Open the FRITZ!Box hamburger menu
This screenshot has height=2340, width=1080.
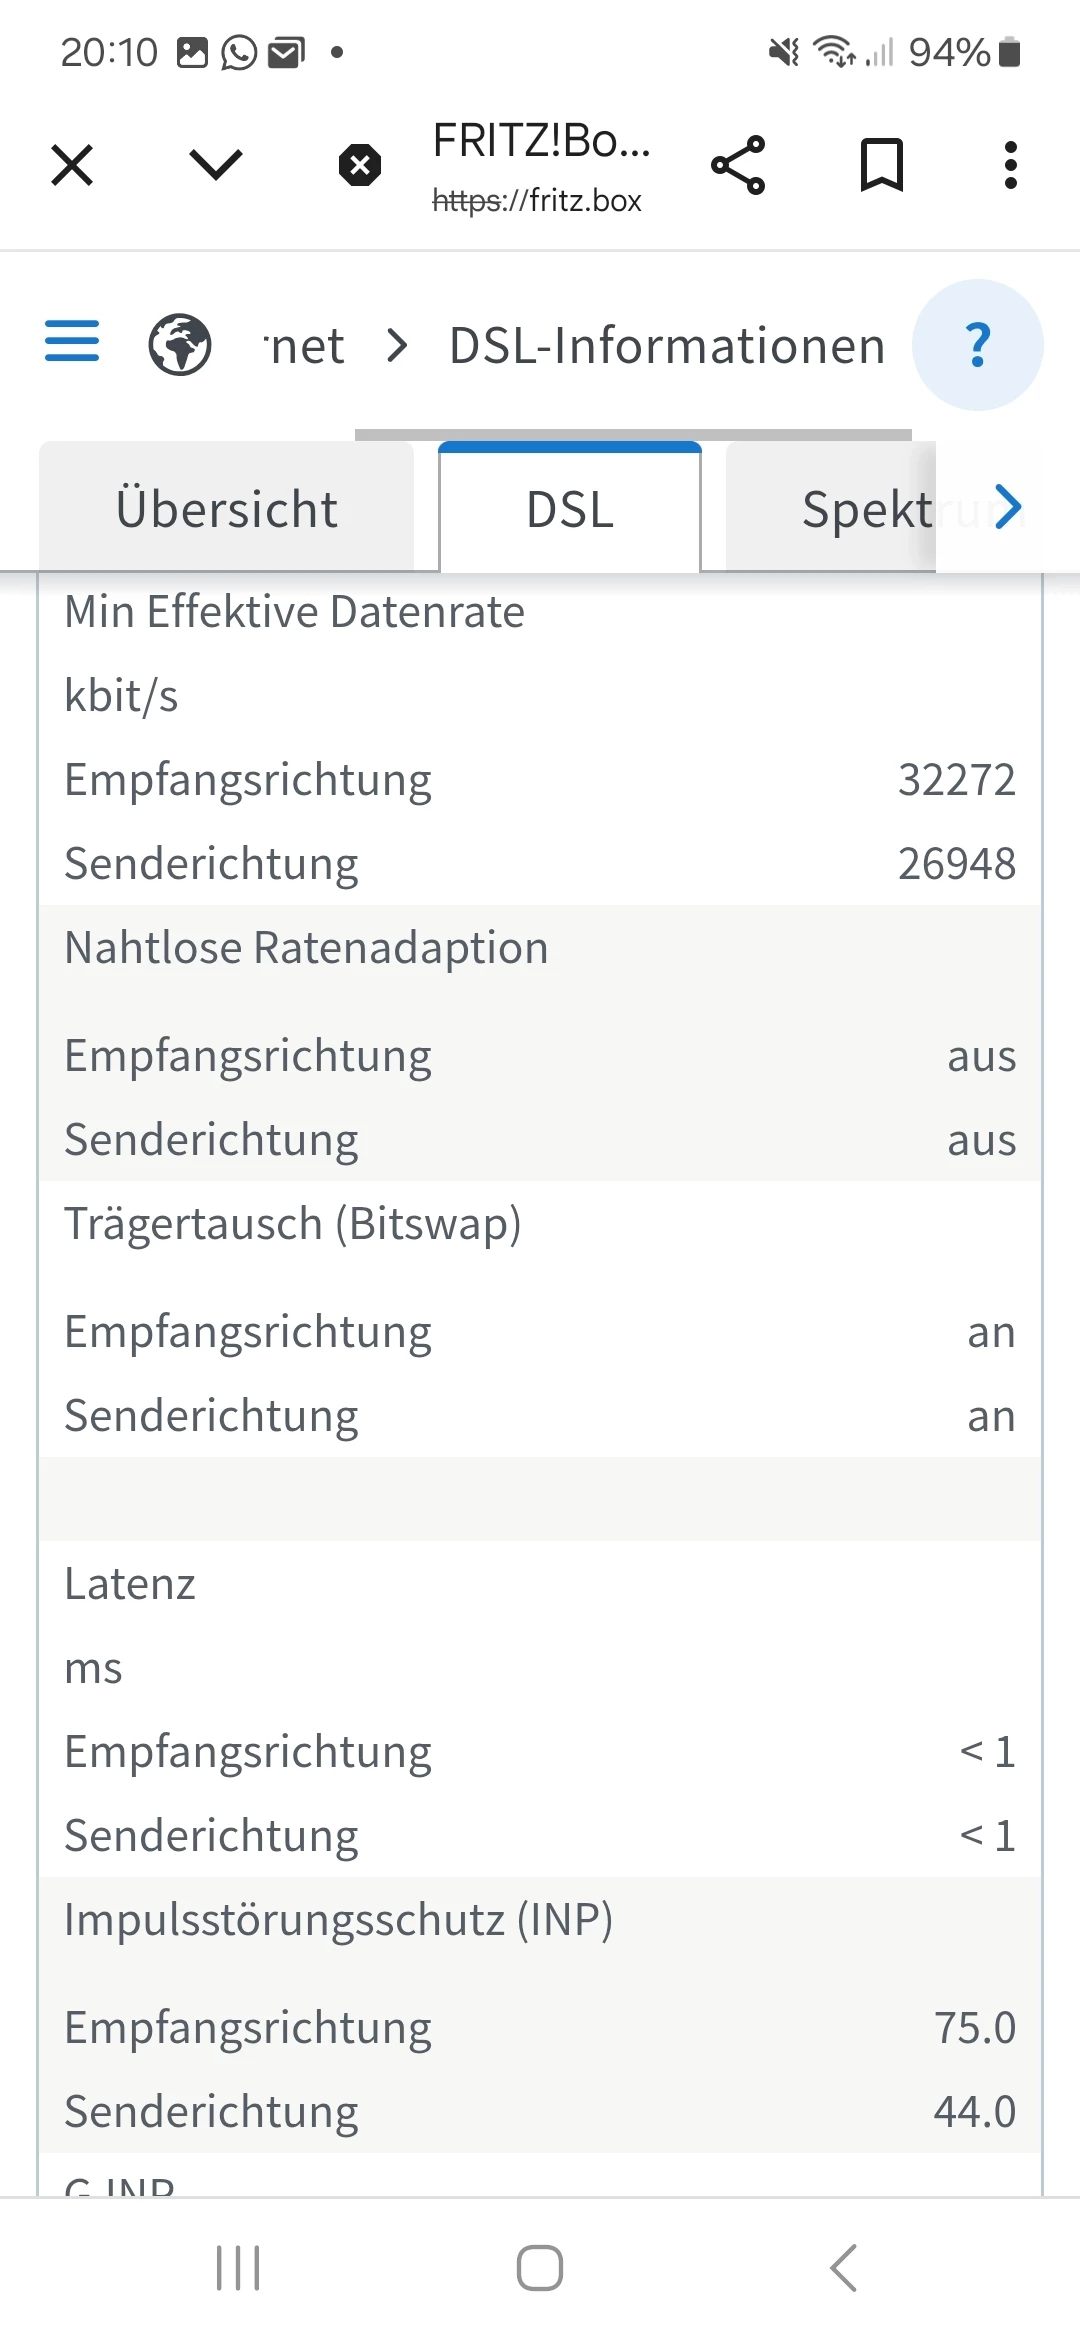point(72,341)
